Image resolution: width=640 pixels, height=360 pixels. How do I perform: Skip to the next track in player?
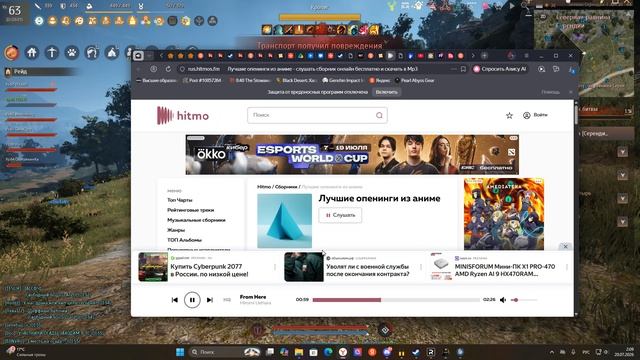point(209,300)
